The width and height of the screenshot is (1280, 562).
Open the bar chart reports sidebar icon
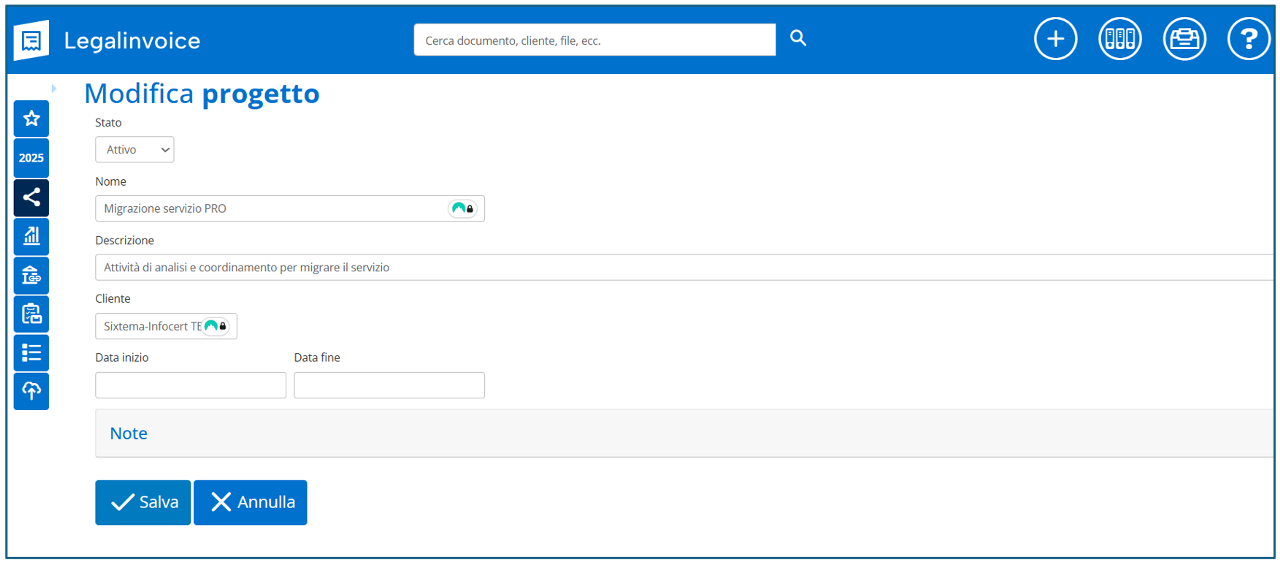pos(31,236)
